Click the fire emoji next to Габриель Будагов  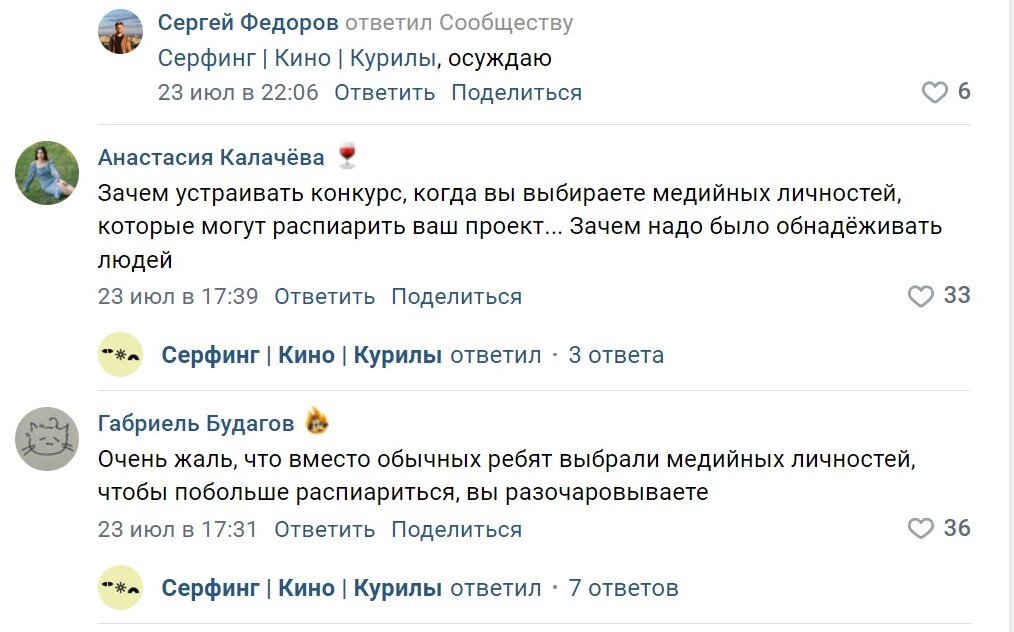[x=316, y=421]
